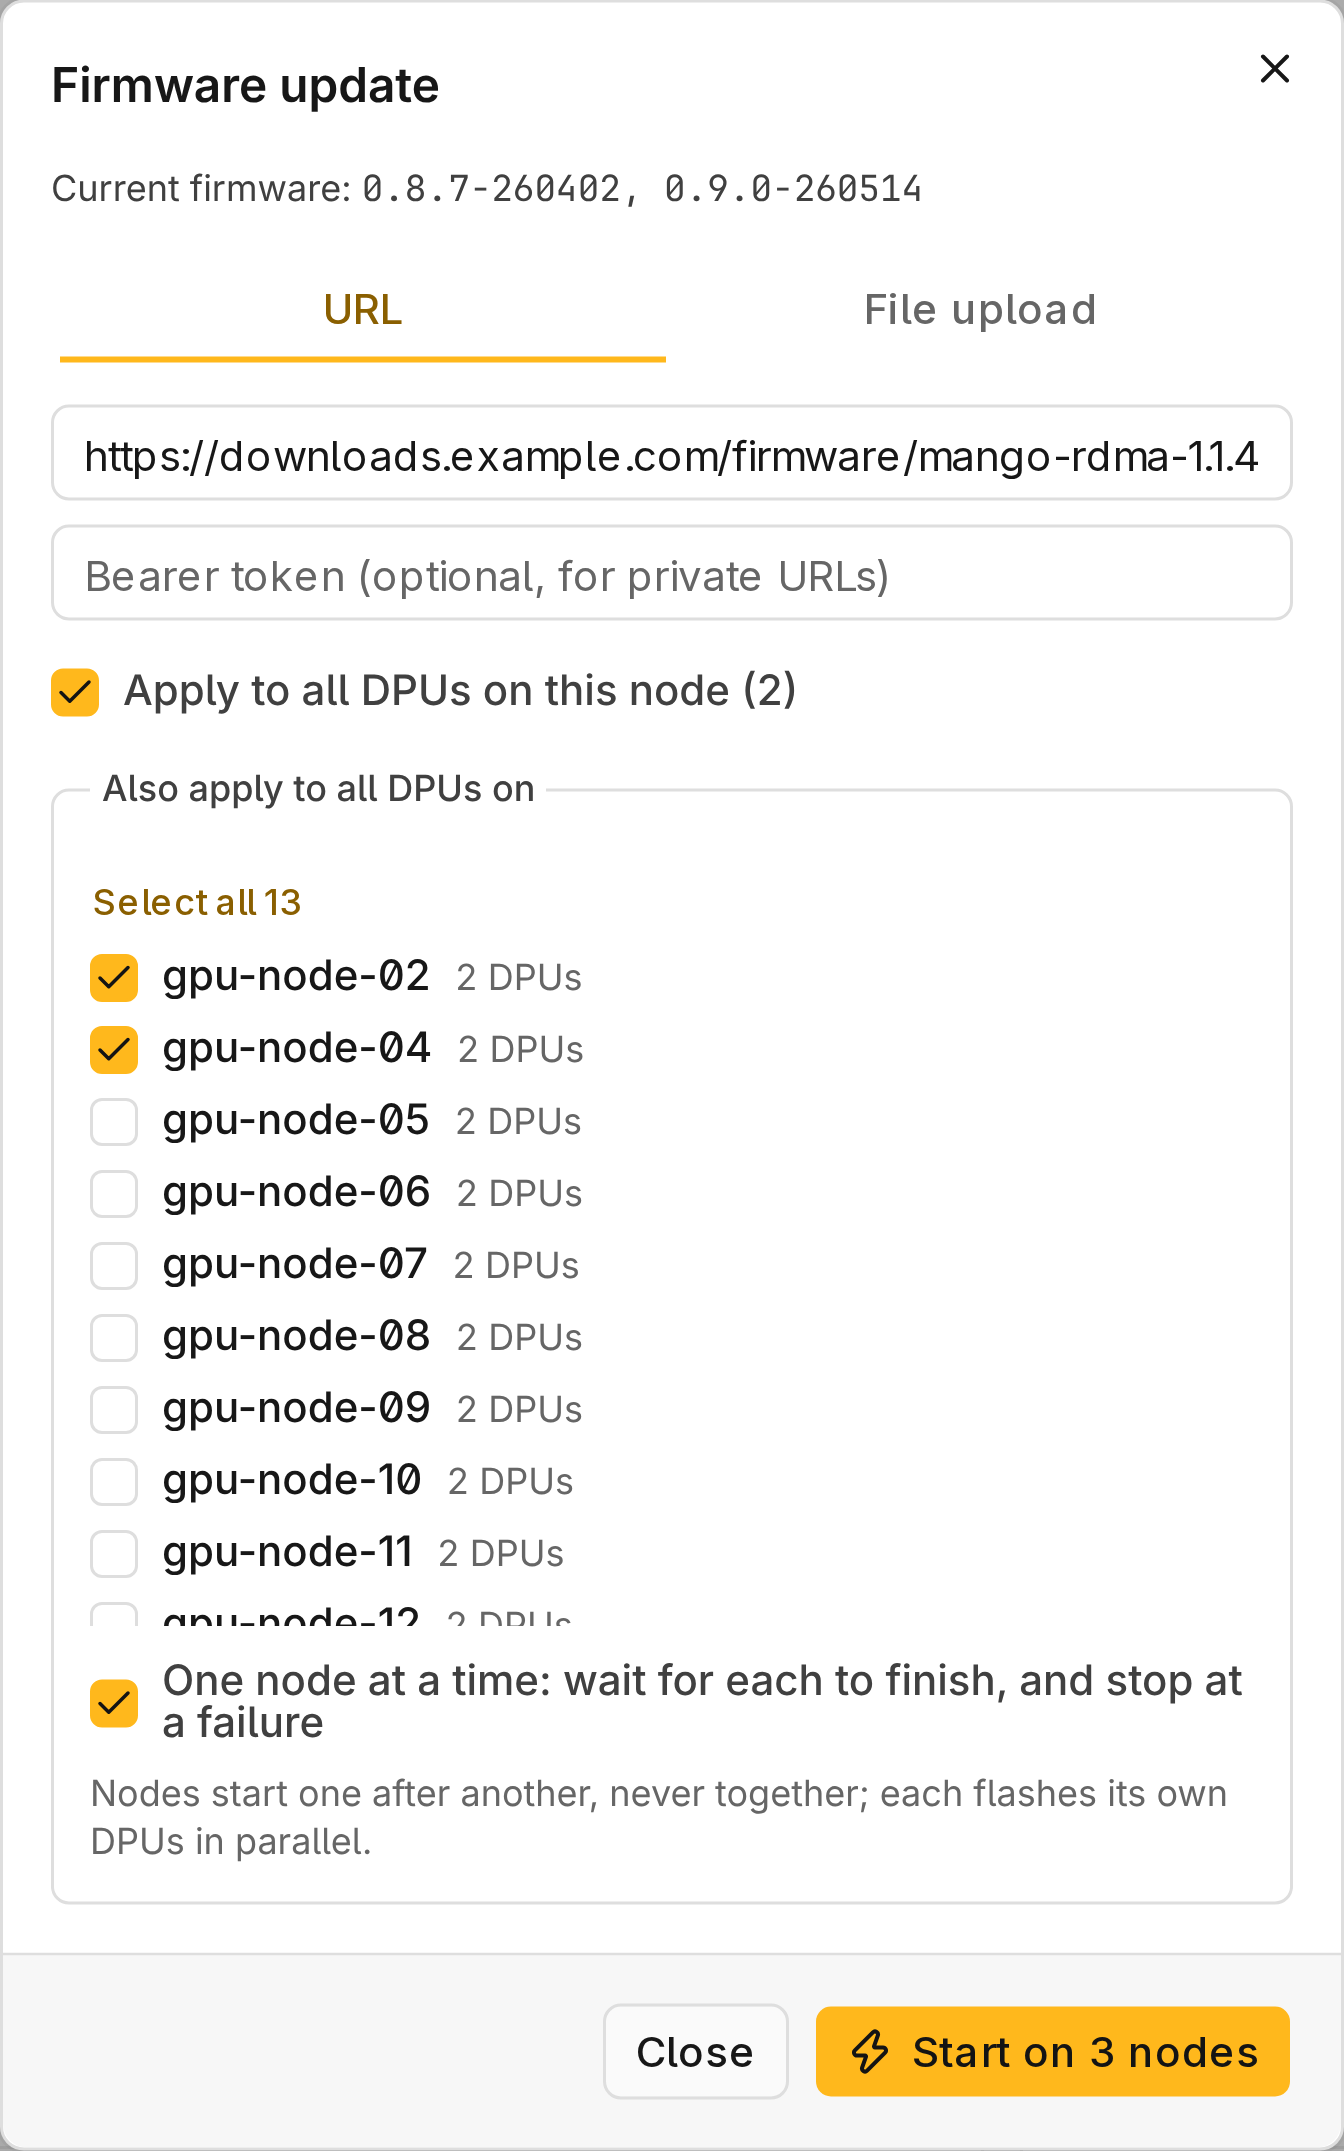Click the 'Also apply to all DPUs on' legend
This screenshot has width=1344, height=2151.
[319, 789]
